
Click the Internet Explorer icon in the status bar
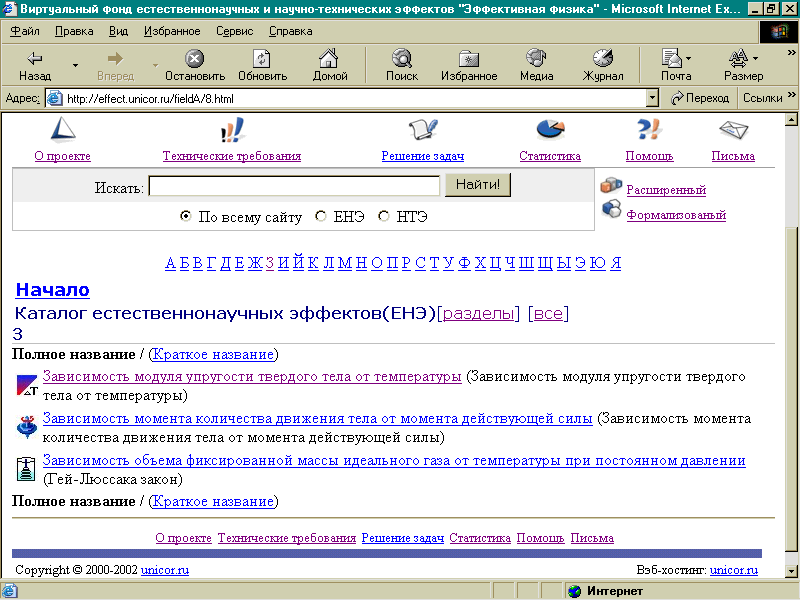click(10, 591)
